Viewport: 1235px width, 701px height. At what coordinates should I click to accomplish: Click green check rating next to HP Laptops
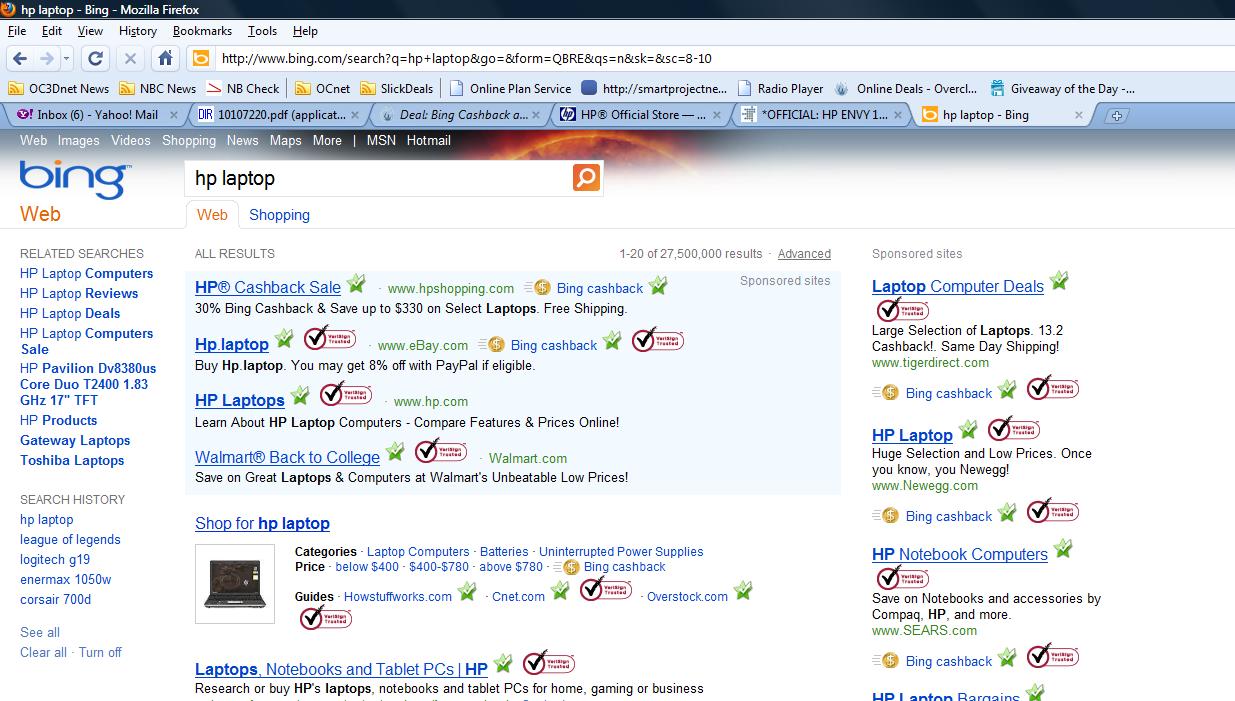pyautogui.click(x=300, y=396)
